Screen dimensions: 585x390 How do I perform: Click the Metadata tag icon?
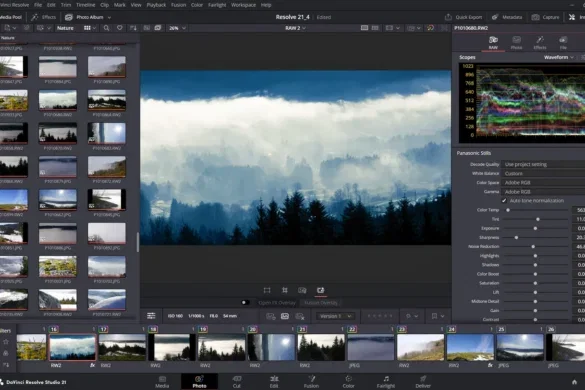click(495, 17)
